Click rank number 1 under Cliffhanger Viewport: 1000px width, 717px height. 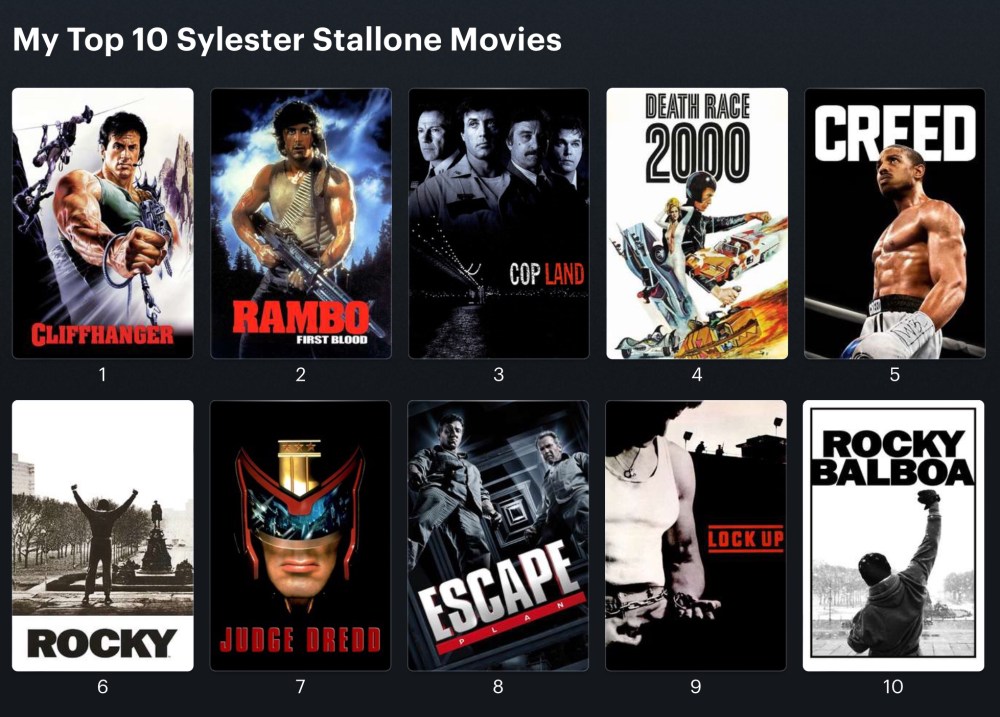102,374
